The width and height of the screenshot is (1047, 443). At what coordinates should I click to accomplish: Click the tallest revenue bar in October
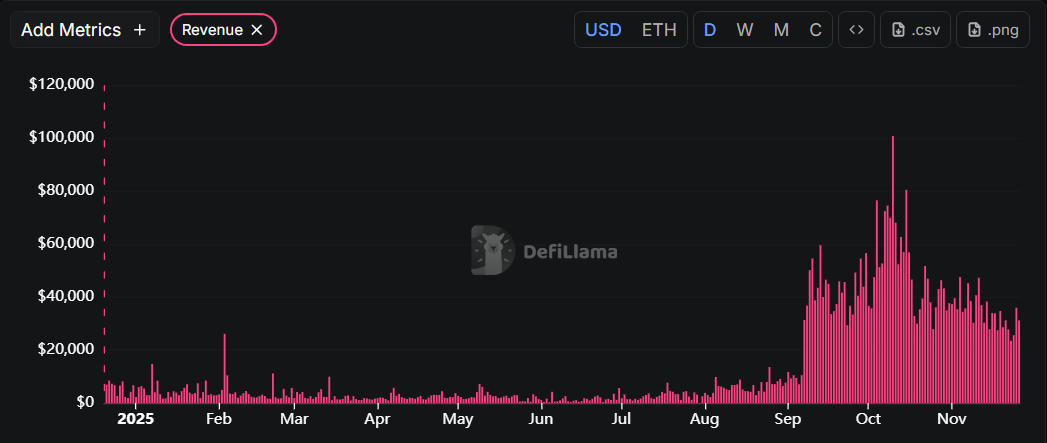point(892,270)
